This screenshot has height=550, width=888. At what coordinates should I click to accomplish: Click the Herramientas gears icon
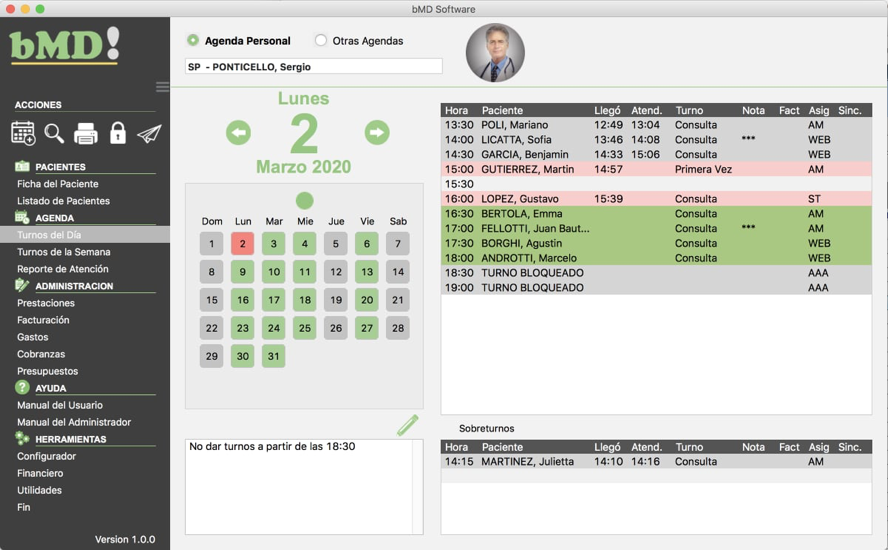[x=22, y=438]
